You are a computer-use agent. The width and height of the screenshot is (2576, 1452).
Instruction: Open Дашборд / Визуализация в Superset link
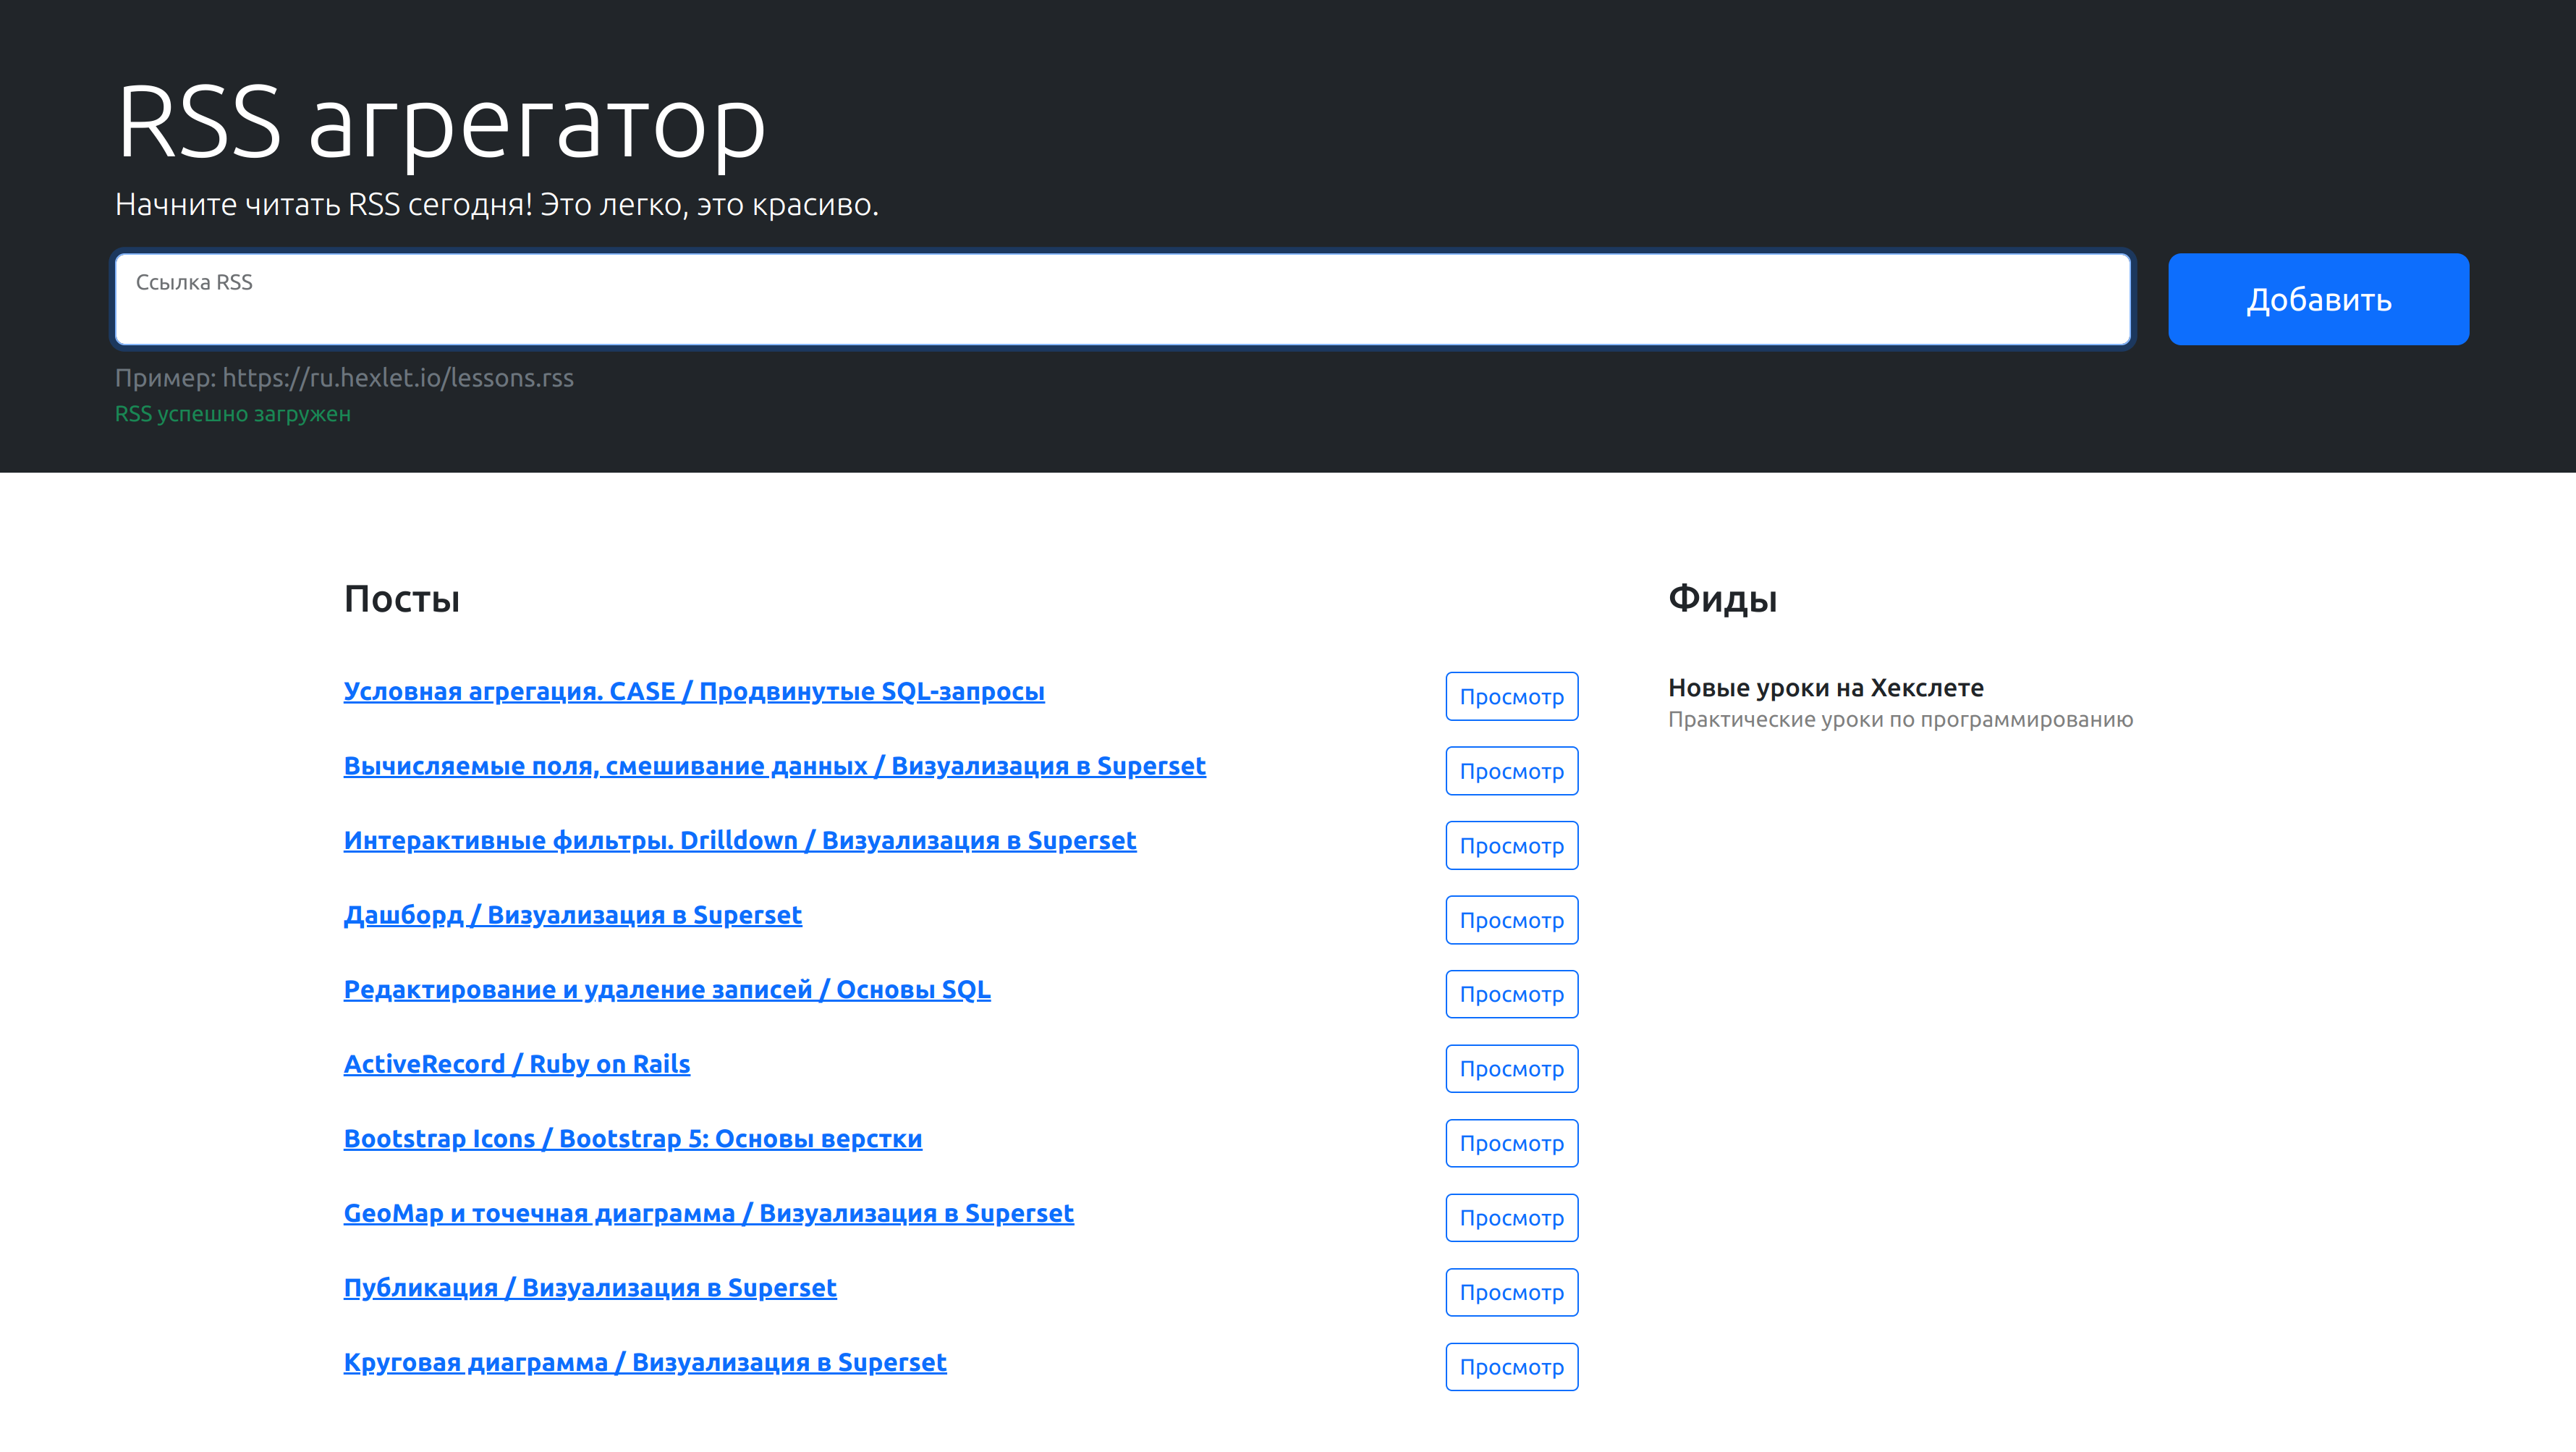click(572, 915)
